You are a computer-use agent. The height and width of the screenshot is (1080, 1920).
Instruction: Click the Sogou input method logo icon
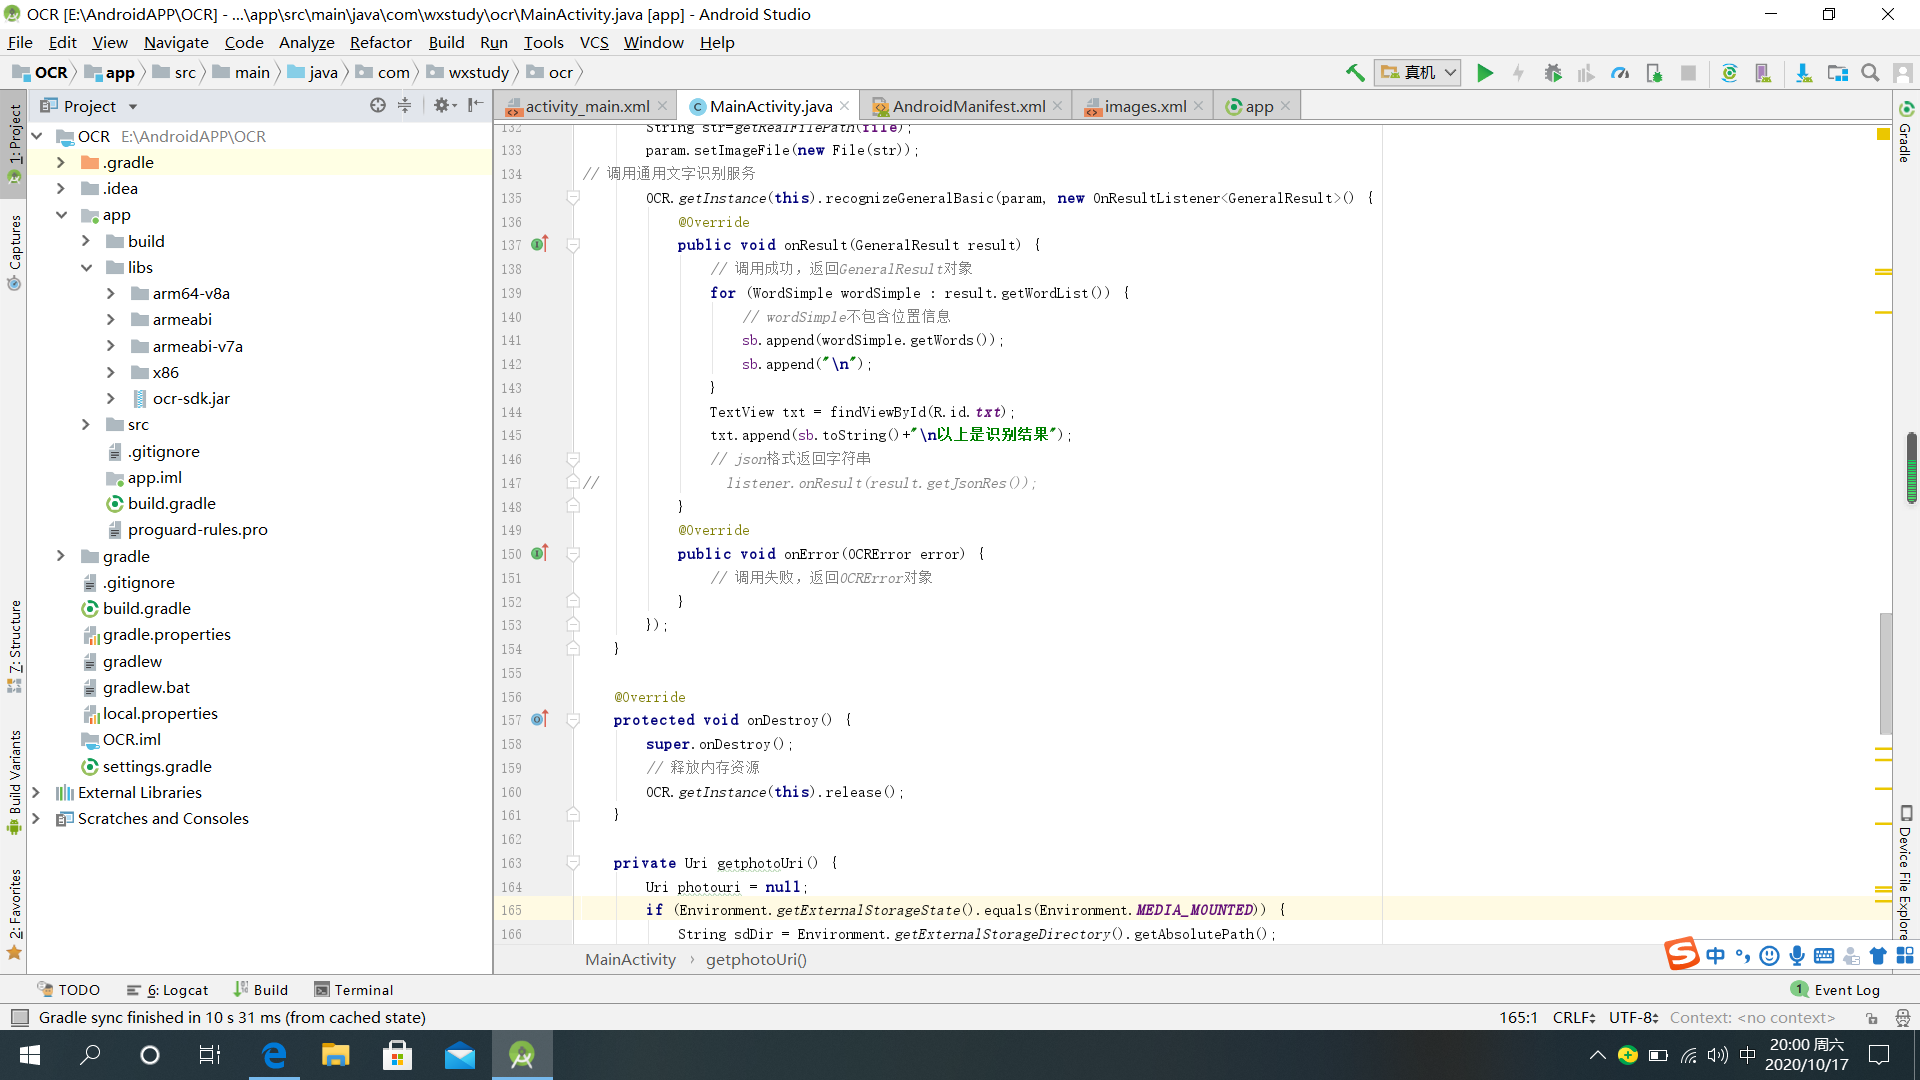(1681, 955)
